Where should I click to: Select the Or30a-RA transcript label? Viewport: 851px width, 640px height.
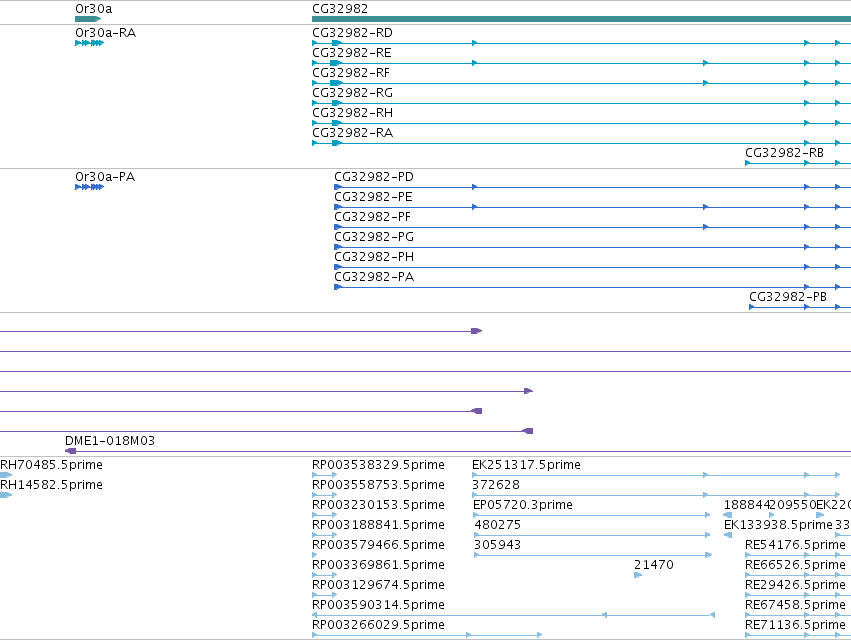point(105,33)
